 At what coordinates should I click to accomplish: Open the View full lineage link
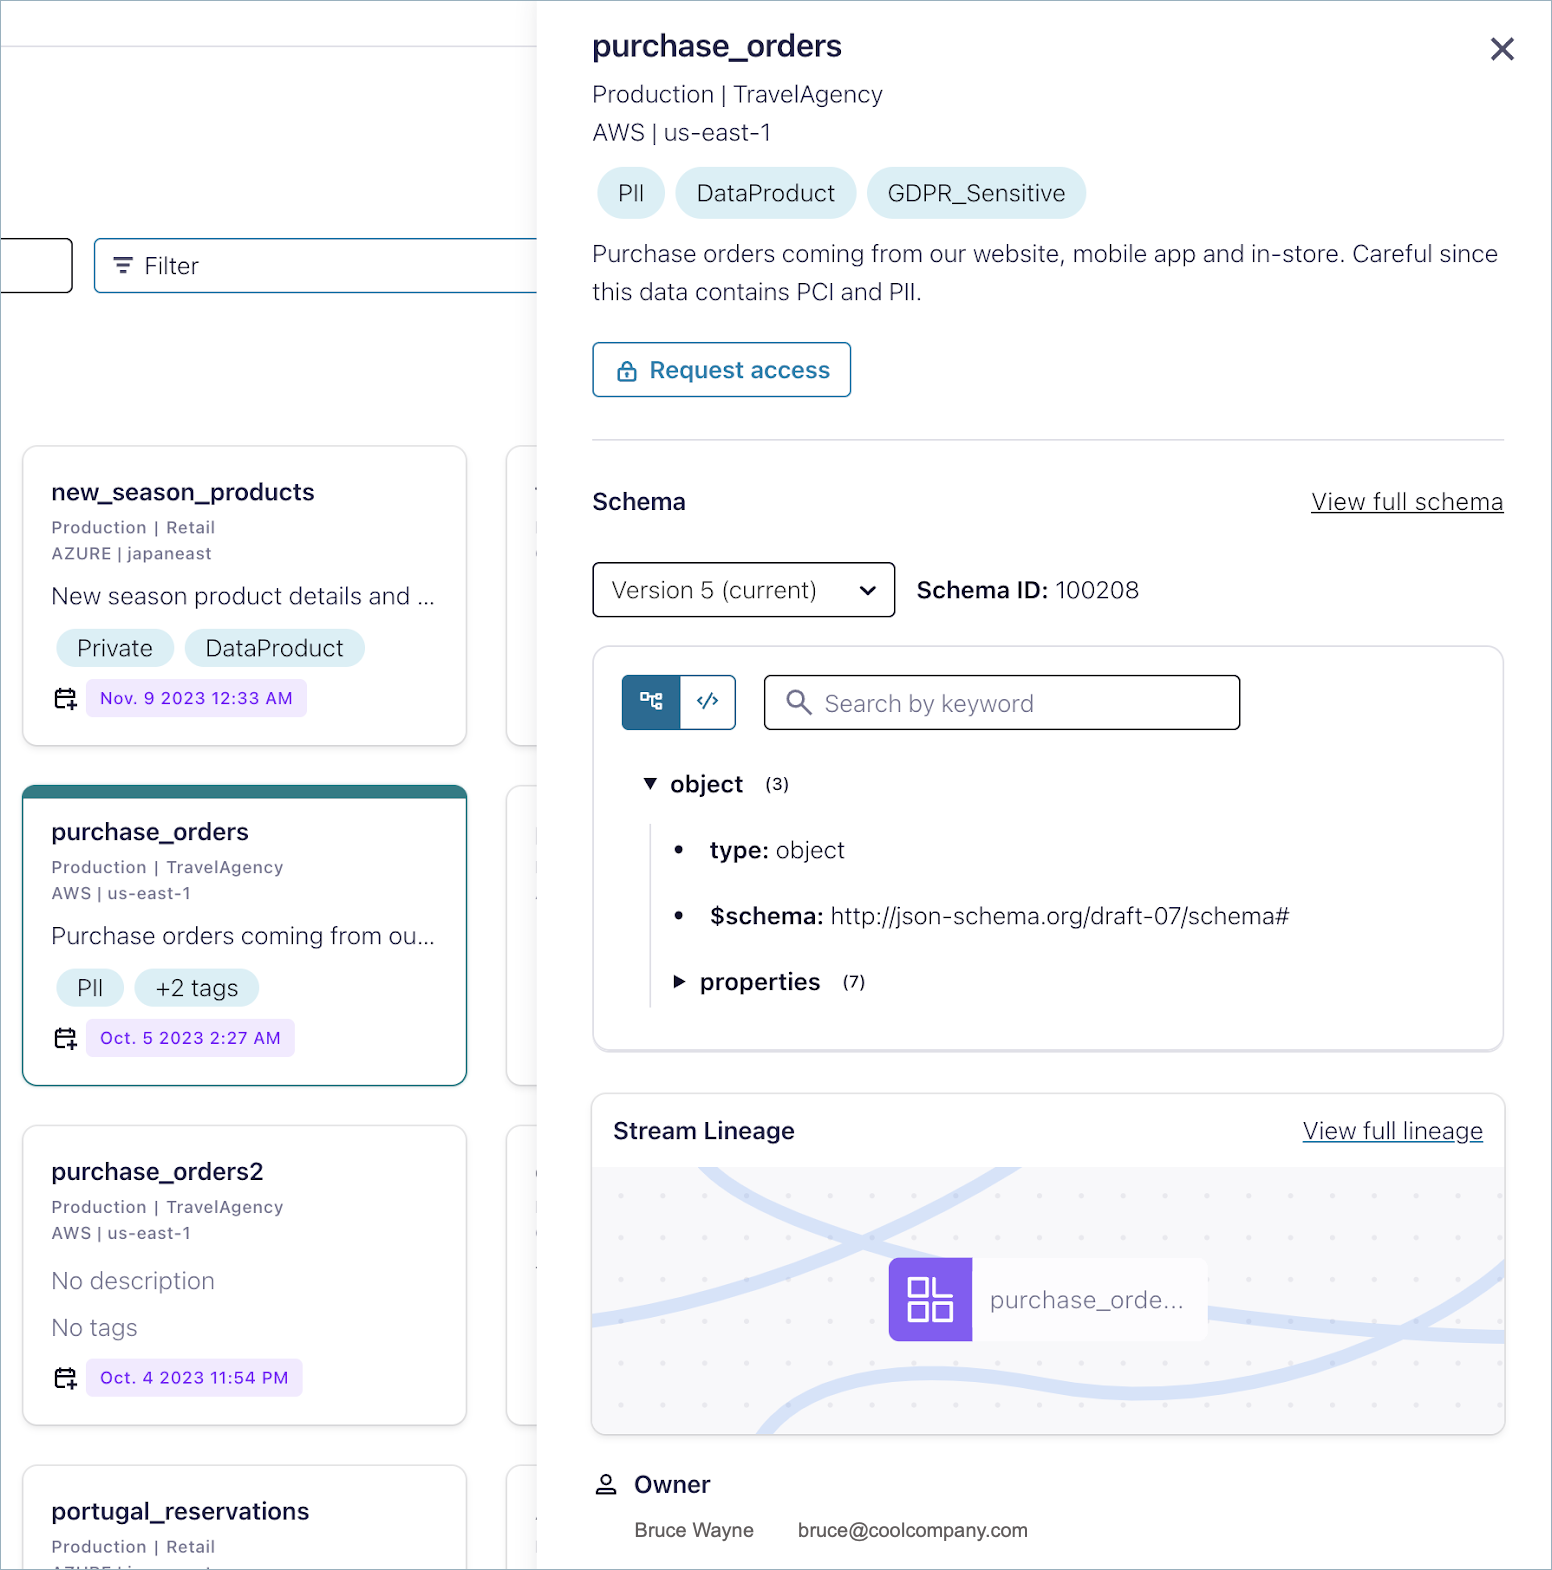[1392, 1131]
